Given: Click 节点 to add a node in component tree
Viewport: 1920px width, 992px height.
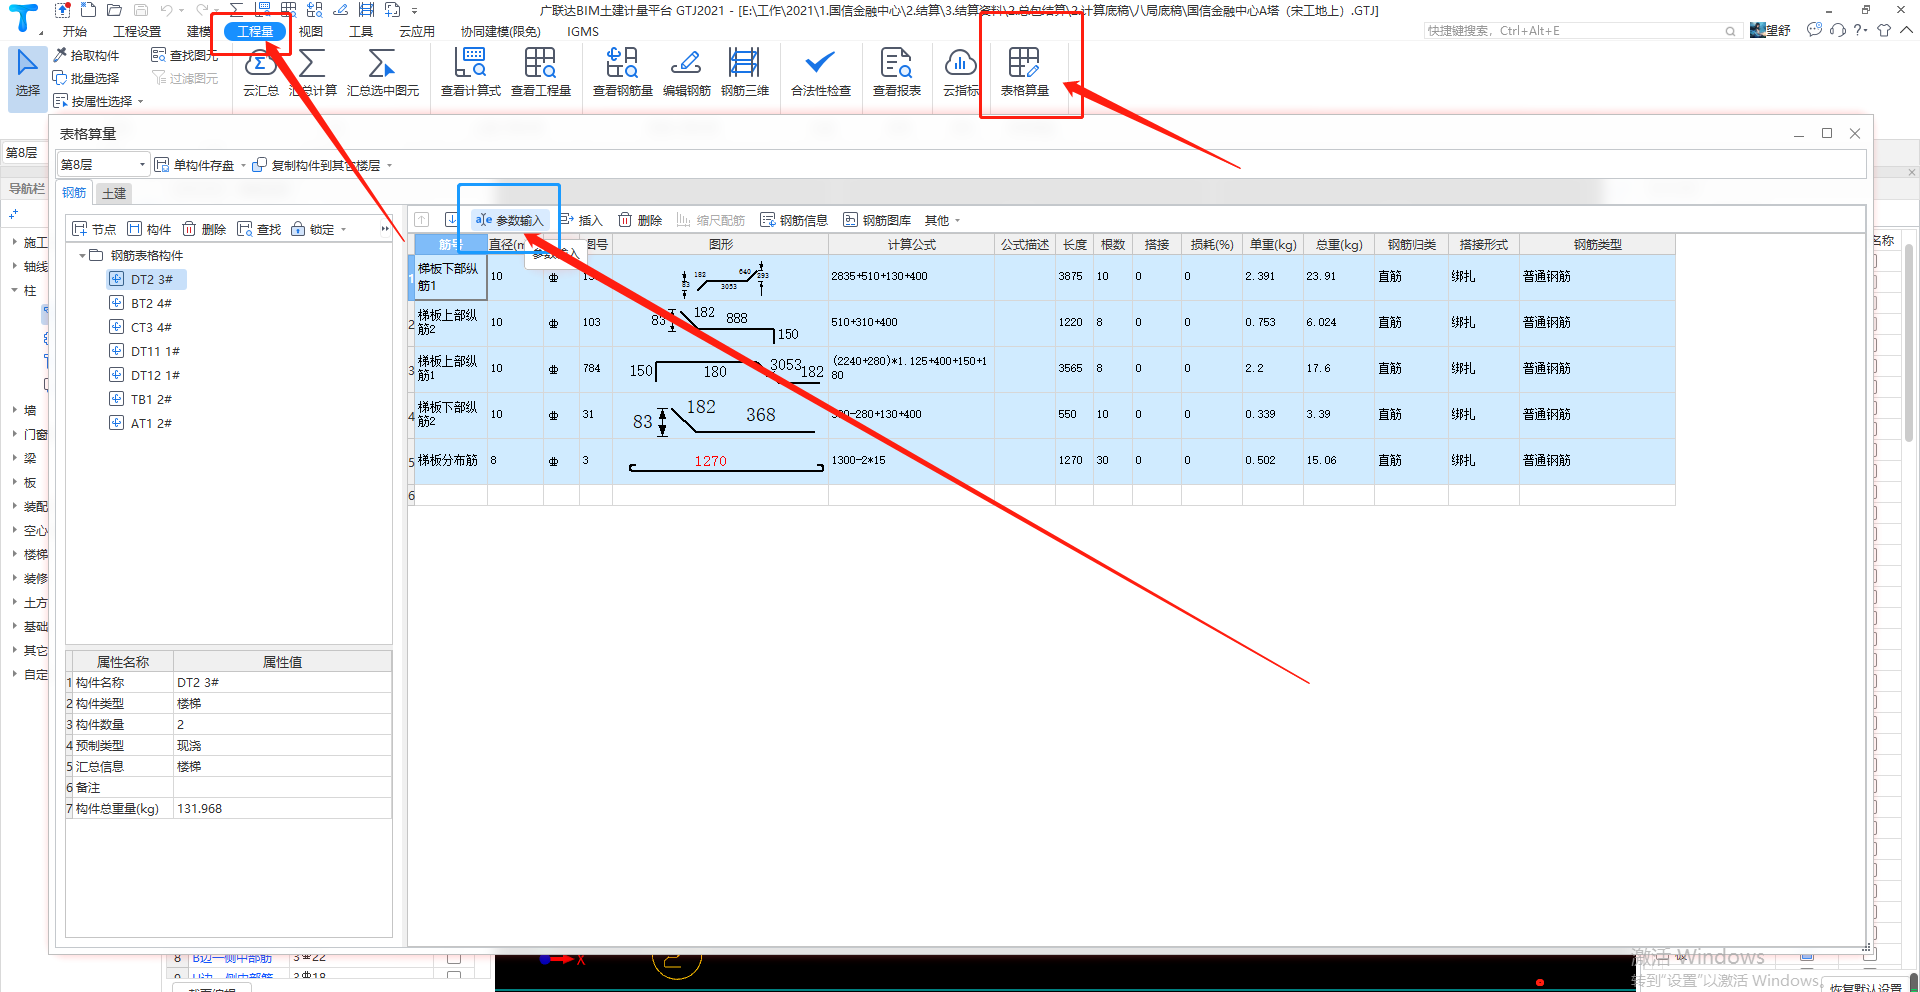Looking at the screenshot, I should pyautogui.click(x=95, y=229).
